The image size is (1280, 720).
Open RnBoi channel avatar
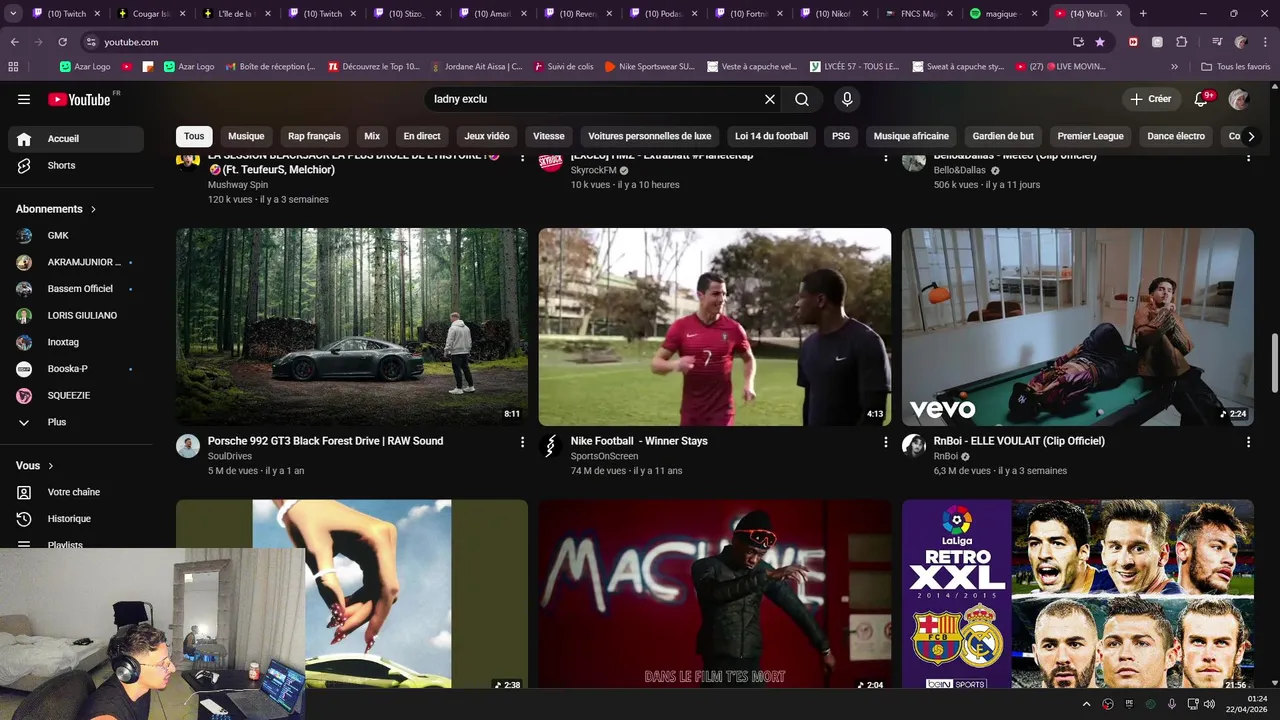(x=914, y=446)
